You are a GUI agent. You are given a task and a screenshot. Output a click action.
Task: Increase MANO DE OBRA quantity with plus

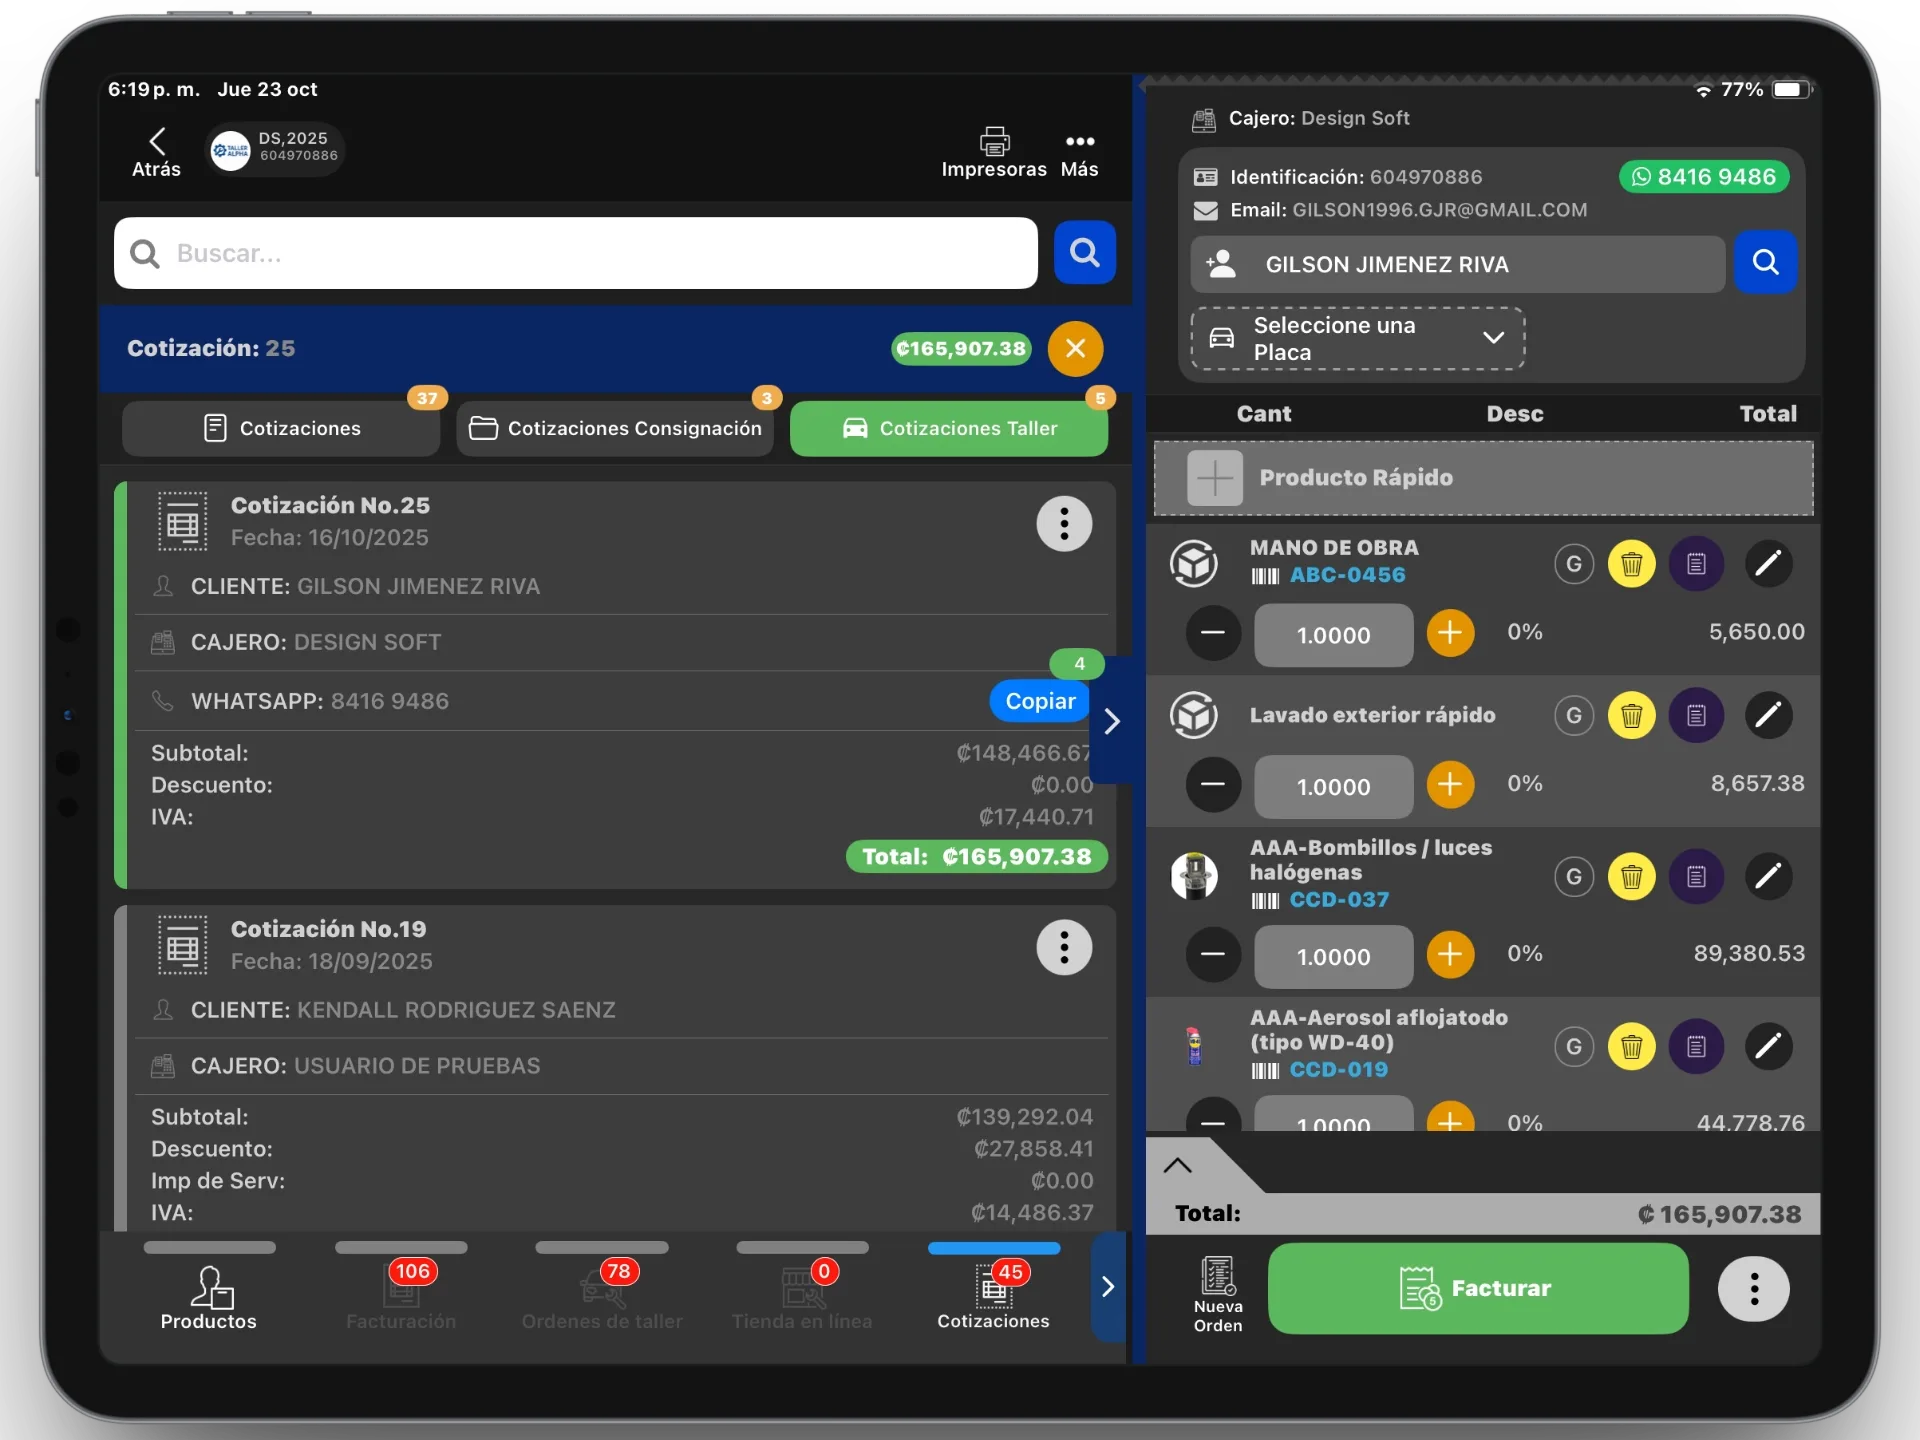pos(1449,633)
